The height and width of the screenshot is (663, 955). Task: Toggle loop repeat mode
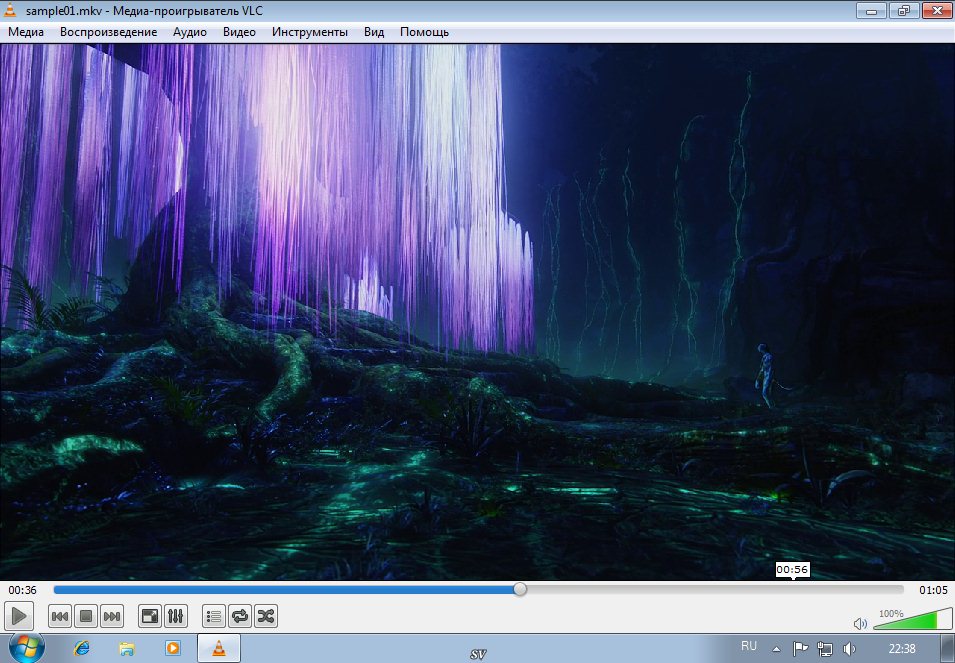click(239, 616)
